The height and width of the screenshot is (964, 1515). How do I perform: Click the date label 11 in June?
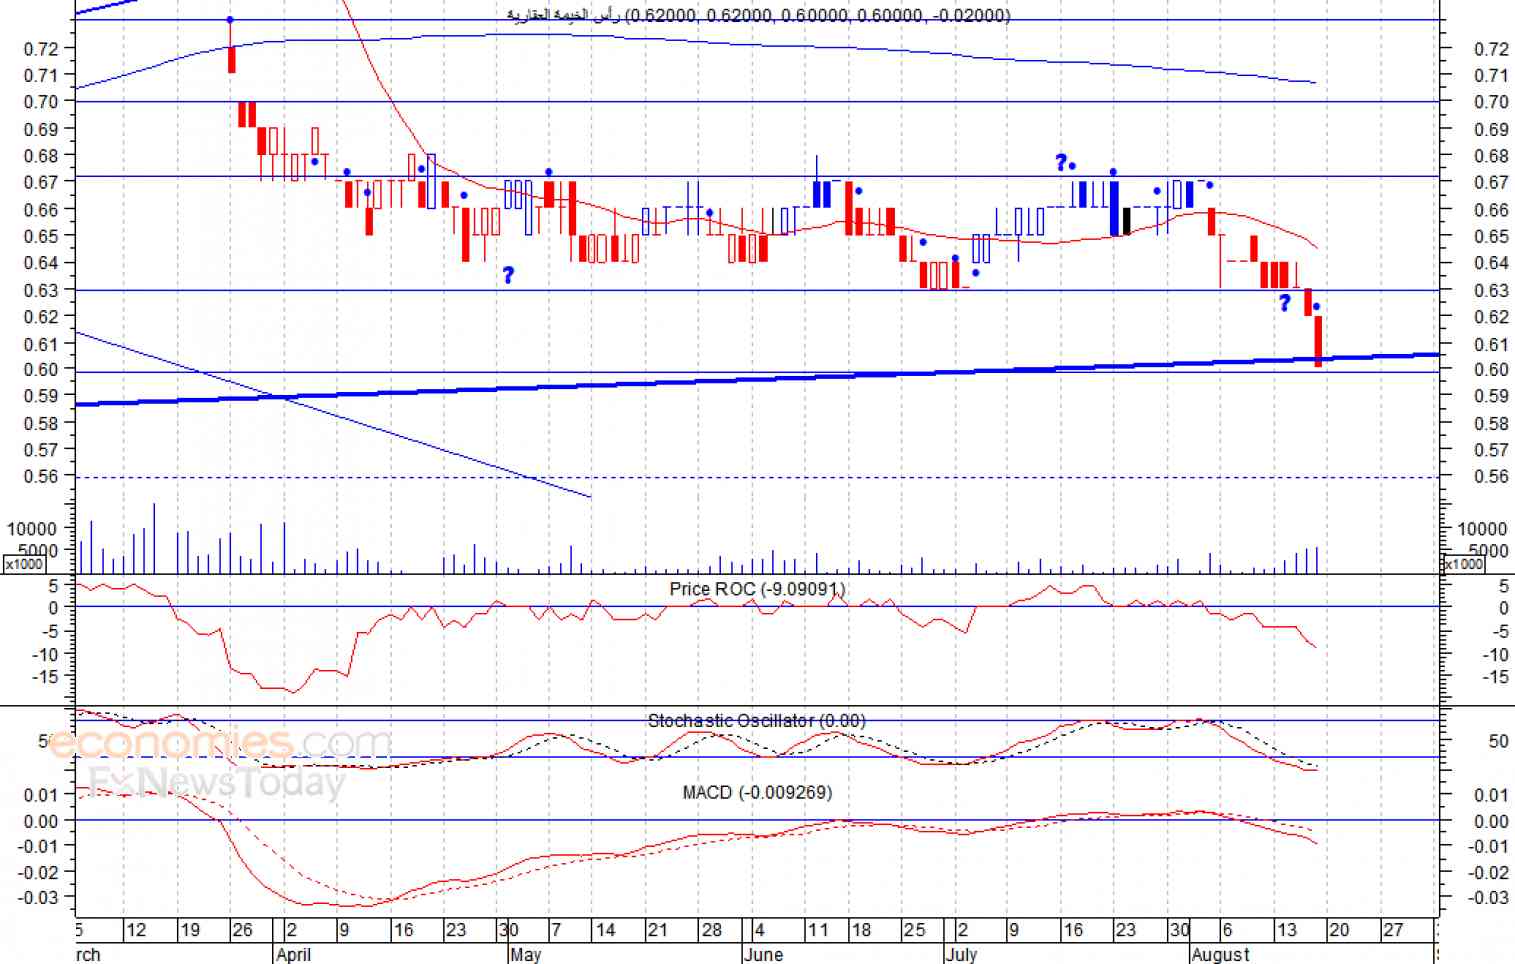[818, 930]
